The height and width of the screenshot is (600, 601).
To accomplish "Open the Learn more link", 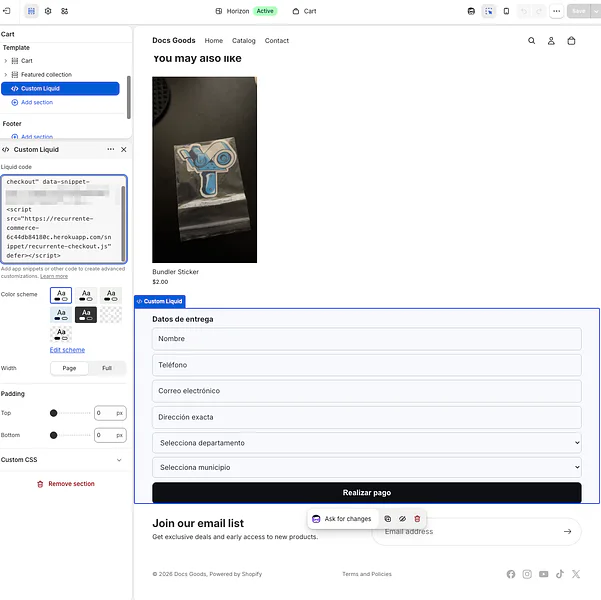I will (54, 276).
